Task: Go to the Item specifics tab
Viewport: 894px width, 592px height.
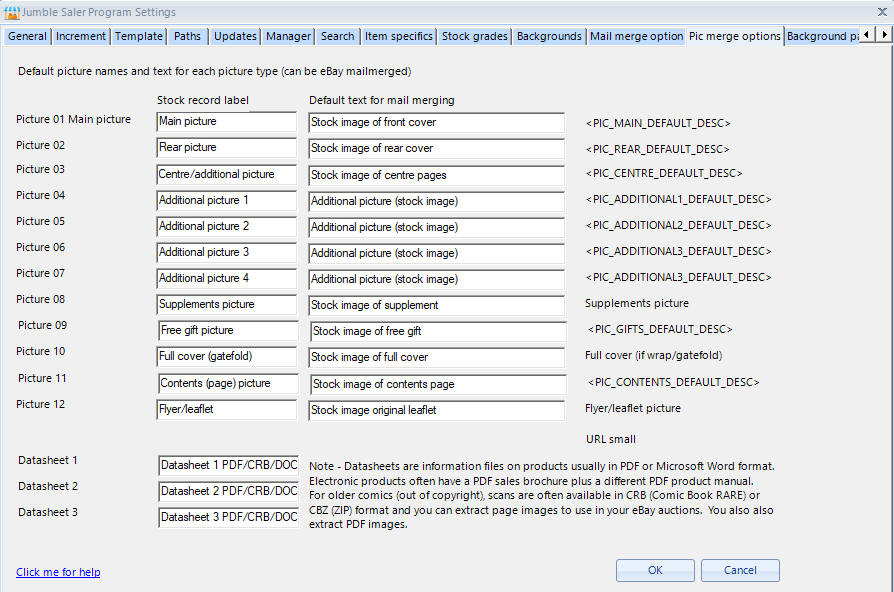Action: coord(399,36)
